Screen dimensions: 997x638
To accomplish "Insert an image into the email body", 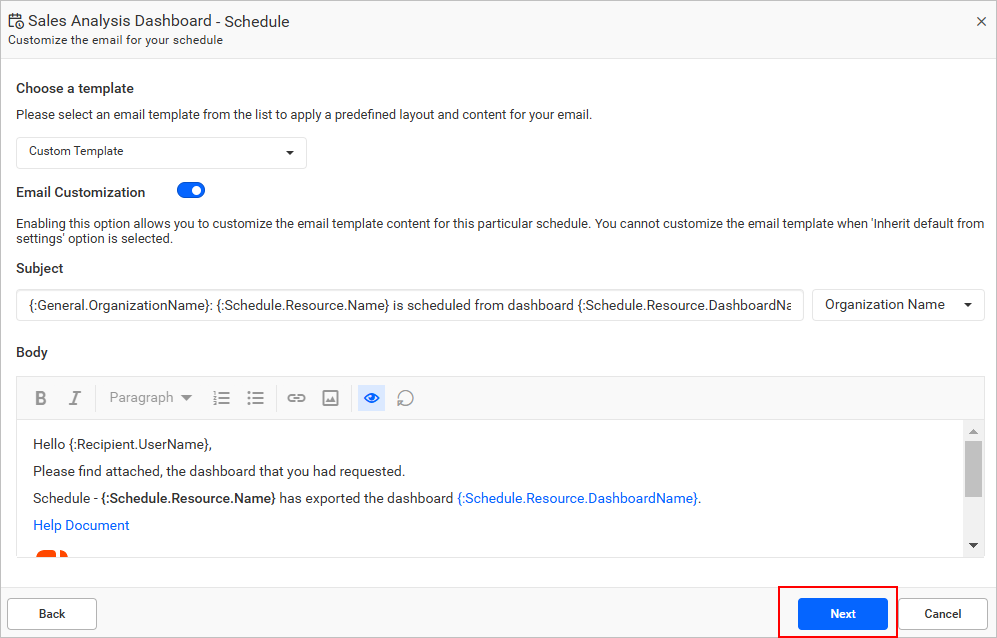I will click(330, 397).
